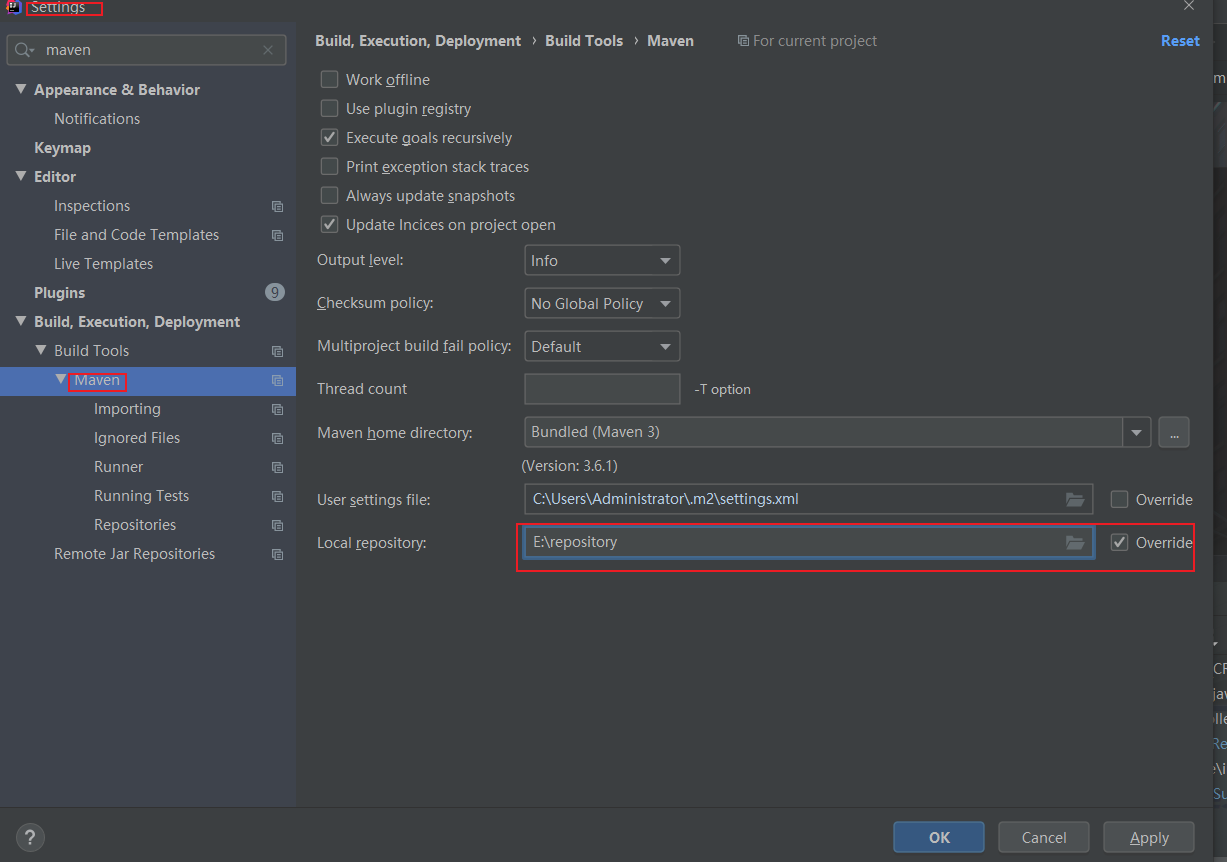Click the User settings file path field
This screenshot has height=862, width=1227.
coord(808,499)
